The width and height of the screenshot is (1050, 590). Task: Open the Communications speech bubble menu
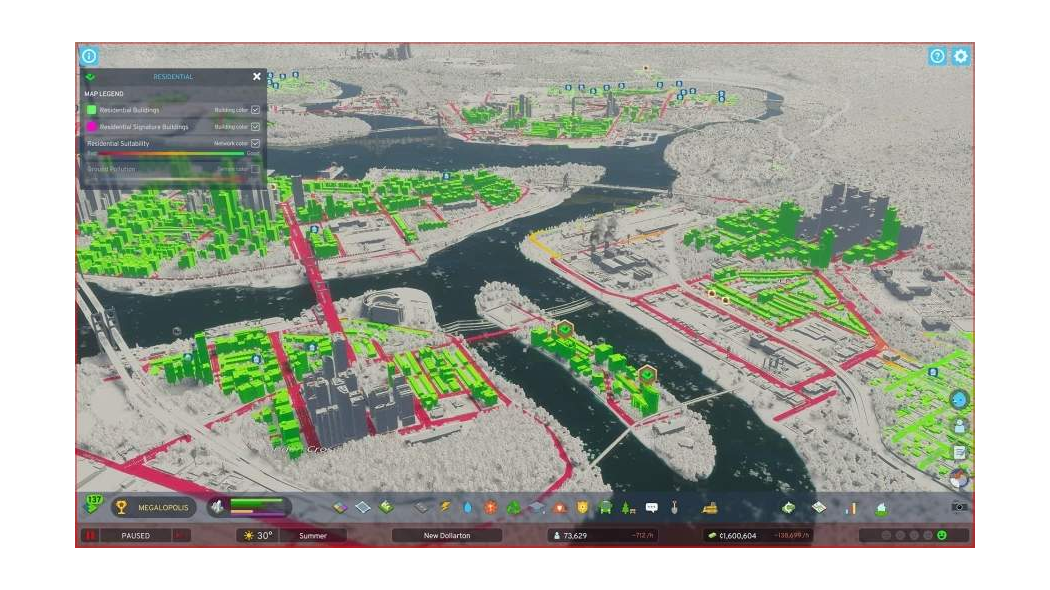tap(652, 508)
